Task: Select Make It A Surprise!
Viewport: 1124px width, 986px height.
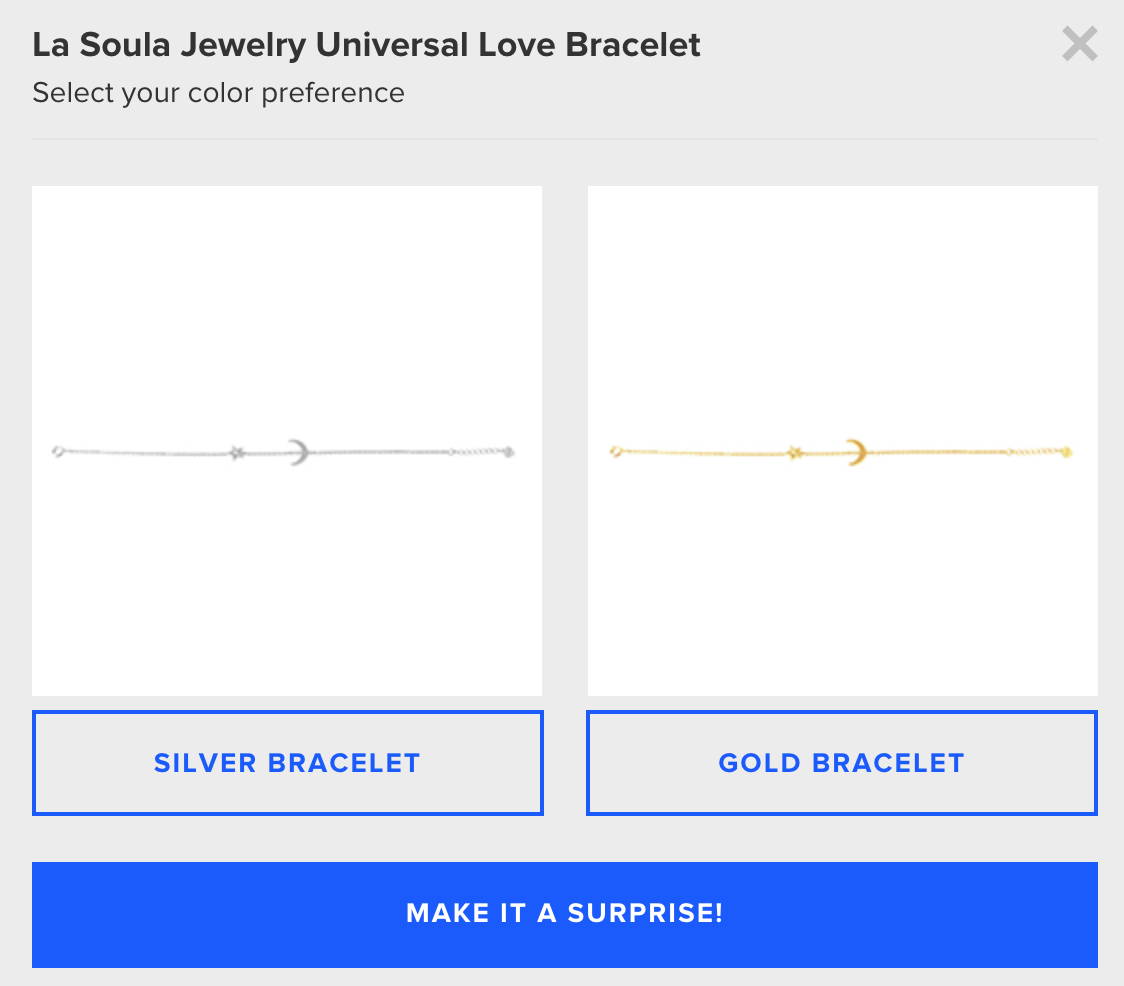Action: coord(565,914)
